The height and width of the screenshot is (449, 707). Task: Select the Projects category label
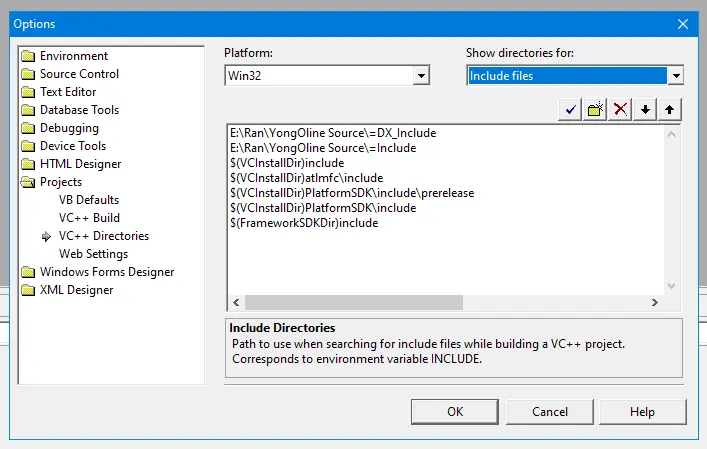point(61,182)
